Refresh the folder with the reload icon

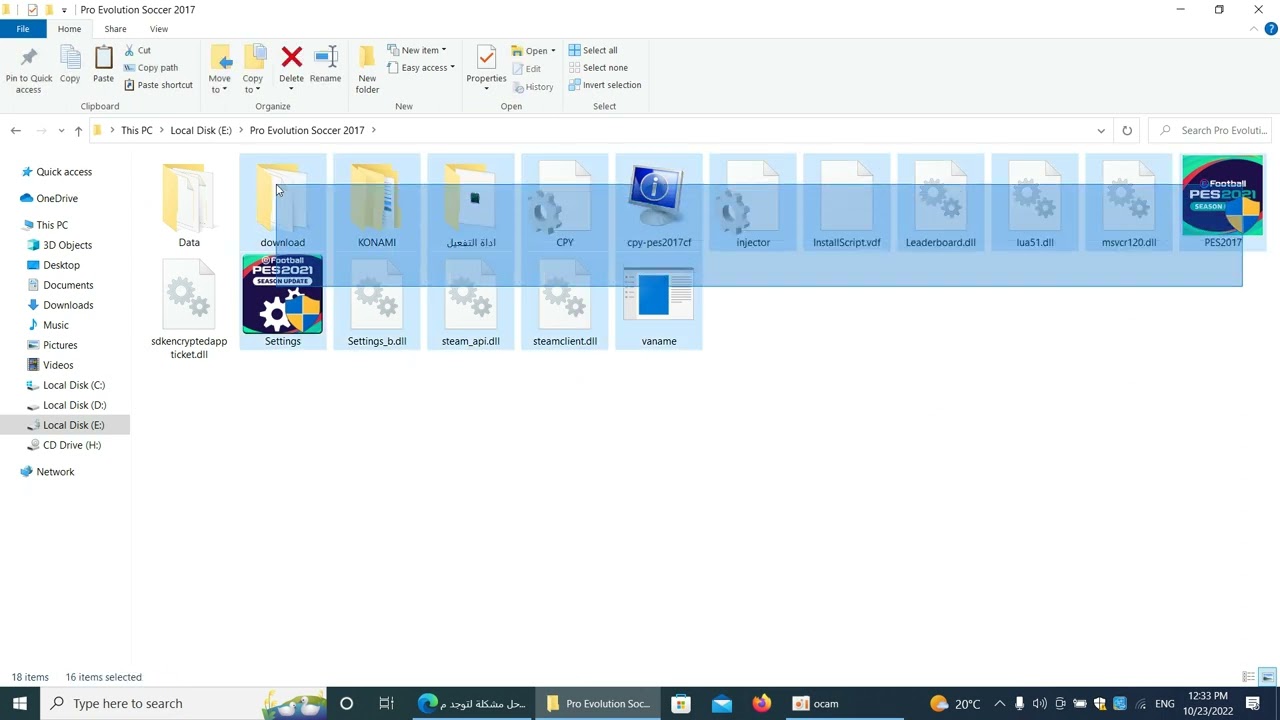coord(1127,130)
